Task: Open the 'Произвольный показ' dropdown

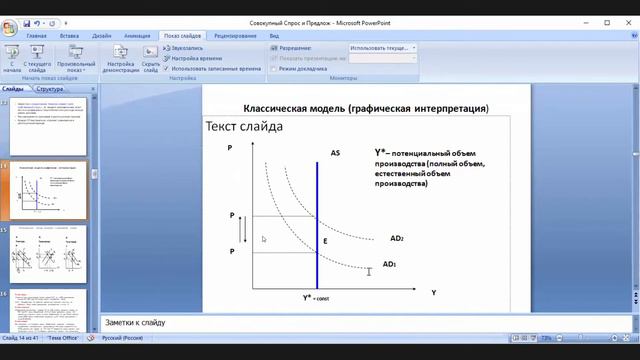Action: coord(76,58)
